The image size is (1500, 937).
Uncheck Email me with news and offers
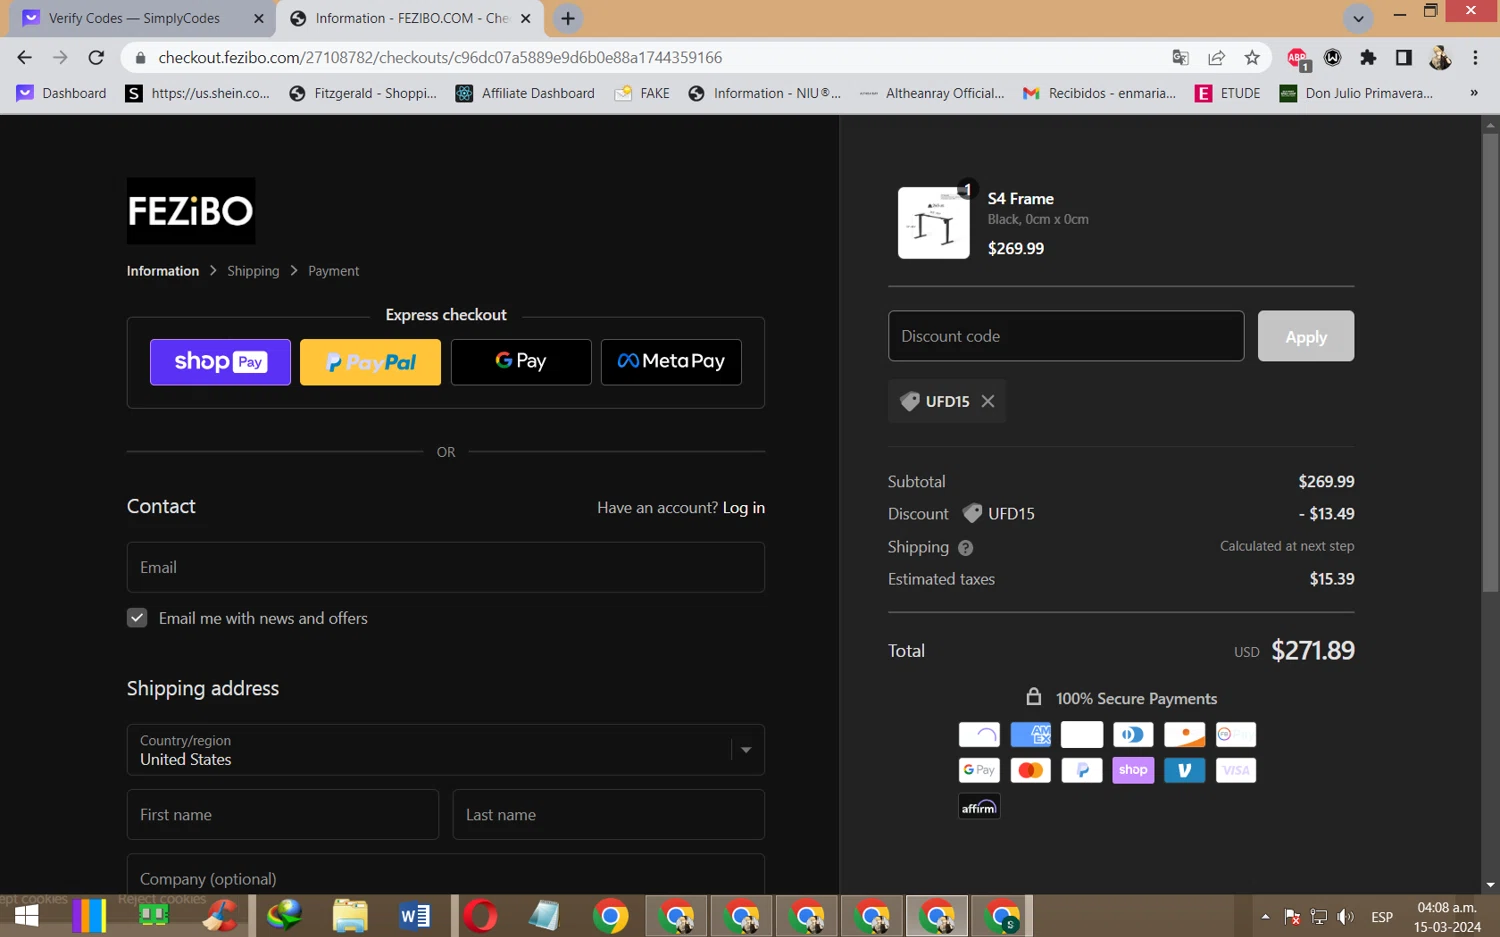point(137,618)
